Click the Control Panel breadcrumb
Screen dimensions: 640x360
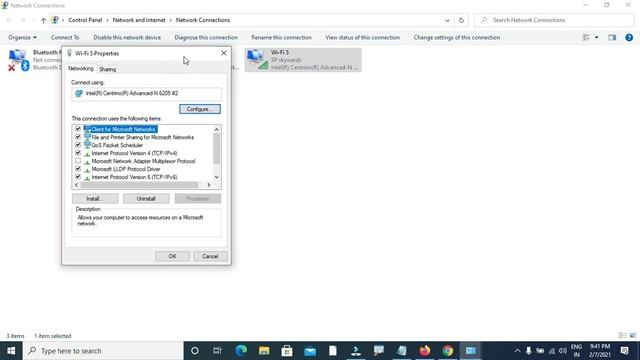click(85, 20)
